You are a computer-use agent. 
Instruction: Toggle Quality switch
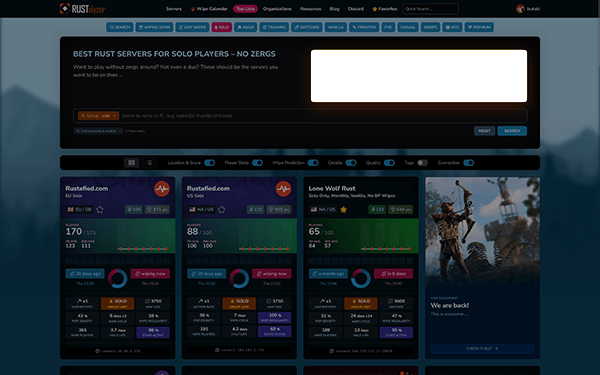point(389,163)
